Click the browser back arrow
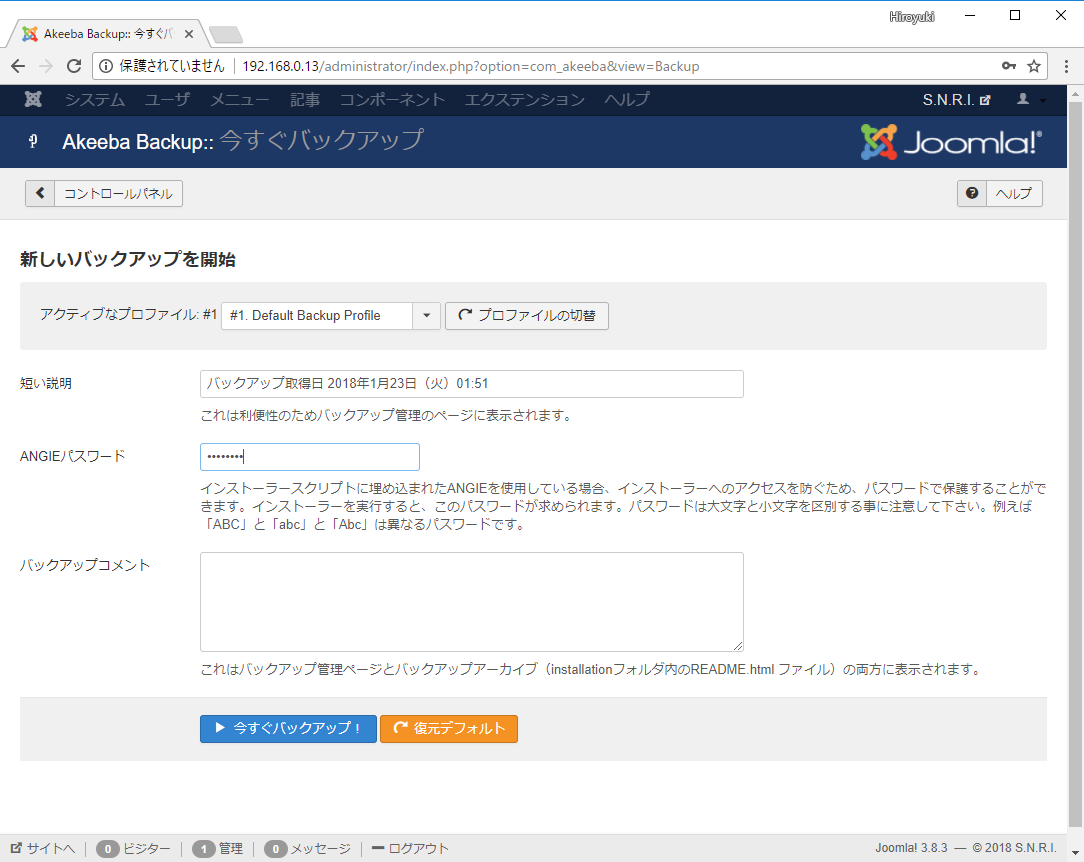This screenshot has width=1084, height=862. coord(18,66)
